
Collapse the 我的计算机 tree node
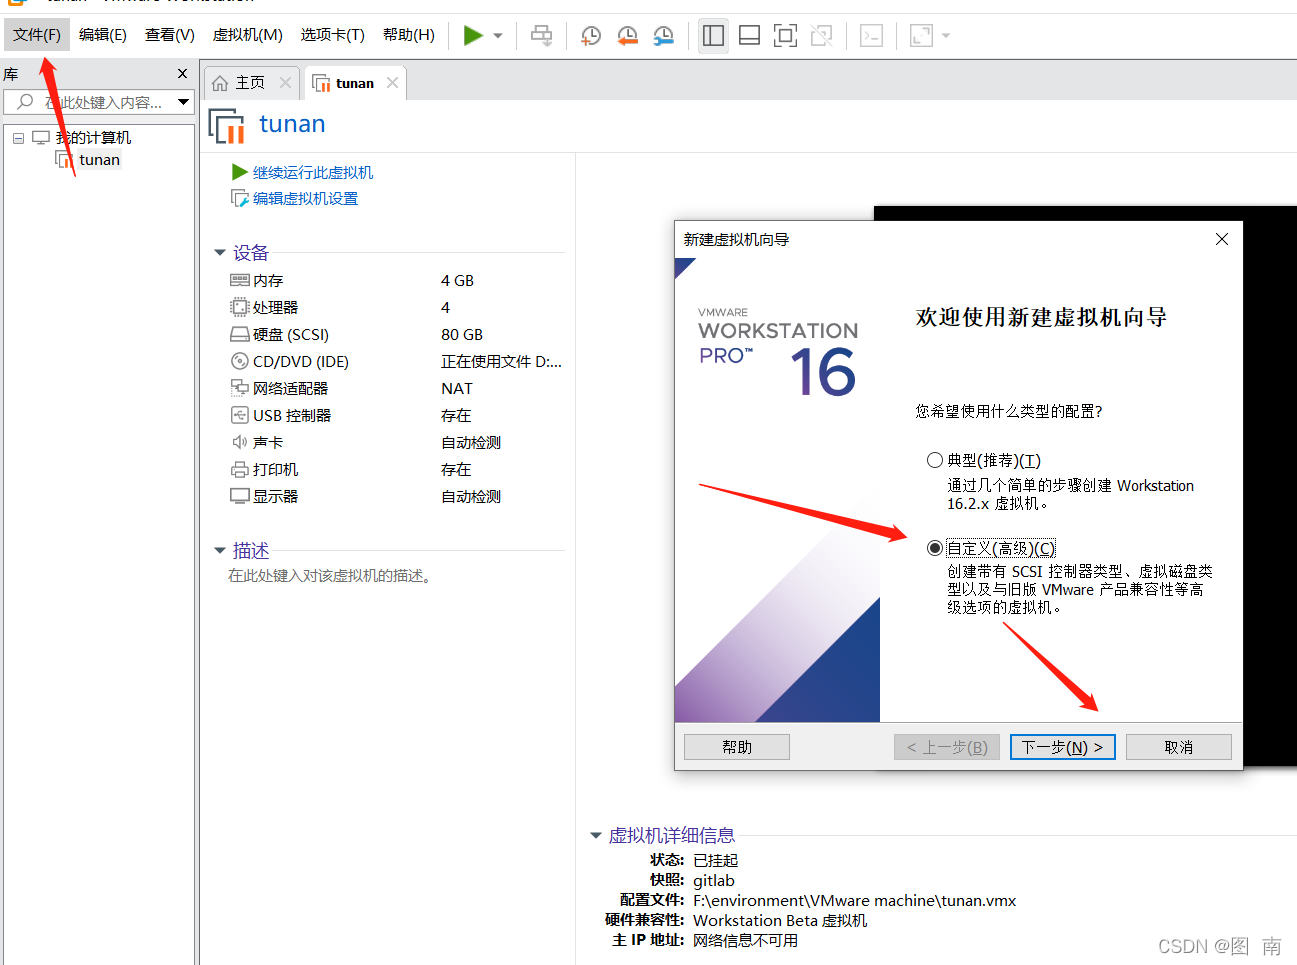coord(18,138)
